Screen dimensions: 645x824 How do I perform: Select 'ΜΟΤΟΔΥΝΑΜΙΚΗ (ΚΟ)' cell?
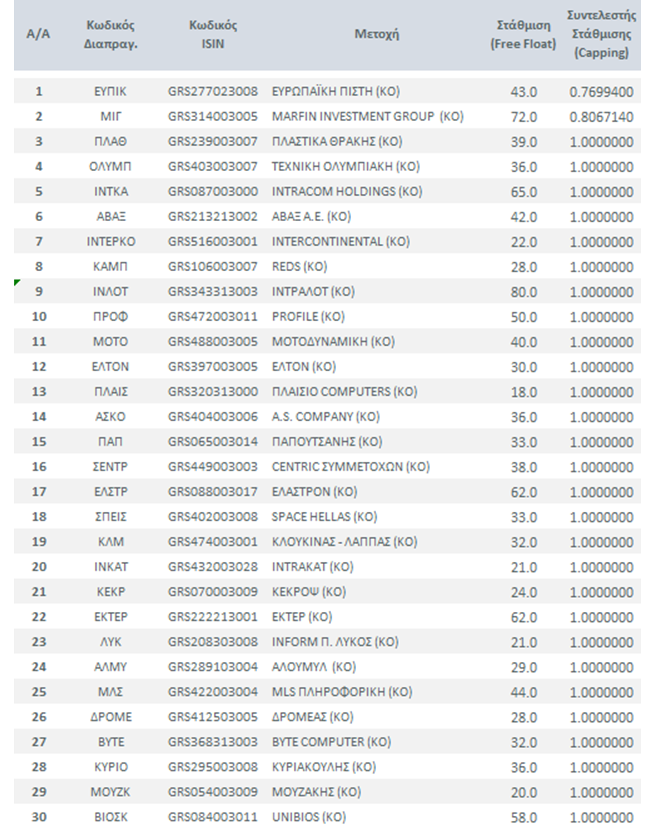(333, 342)
